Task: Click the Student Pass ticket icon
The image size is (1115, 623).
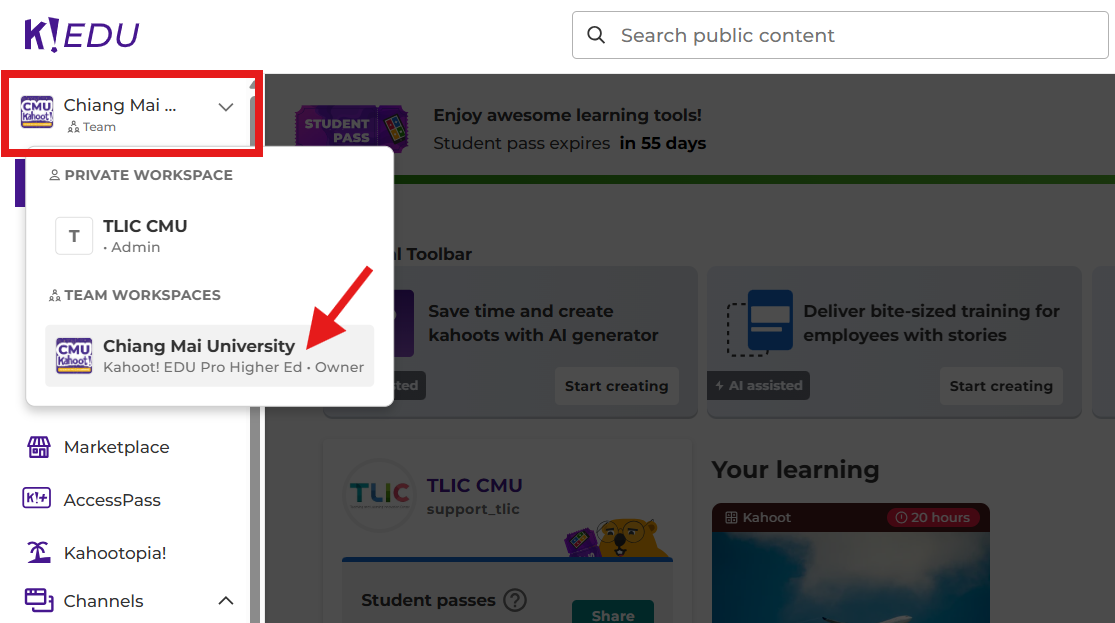Action: point(351,130)
